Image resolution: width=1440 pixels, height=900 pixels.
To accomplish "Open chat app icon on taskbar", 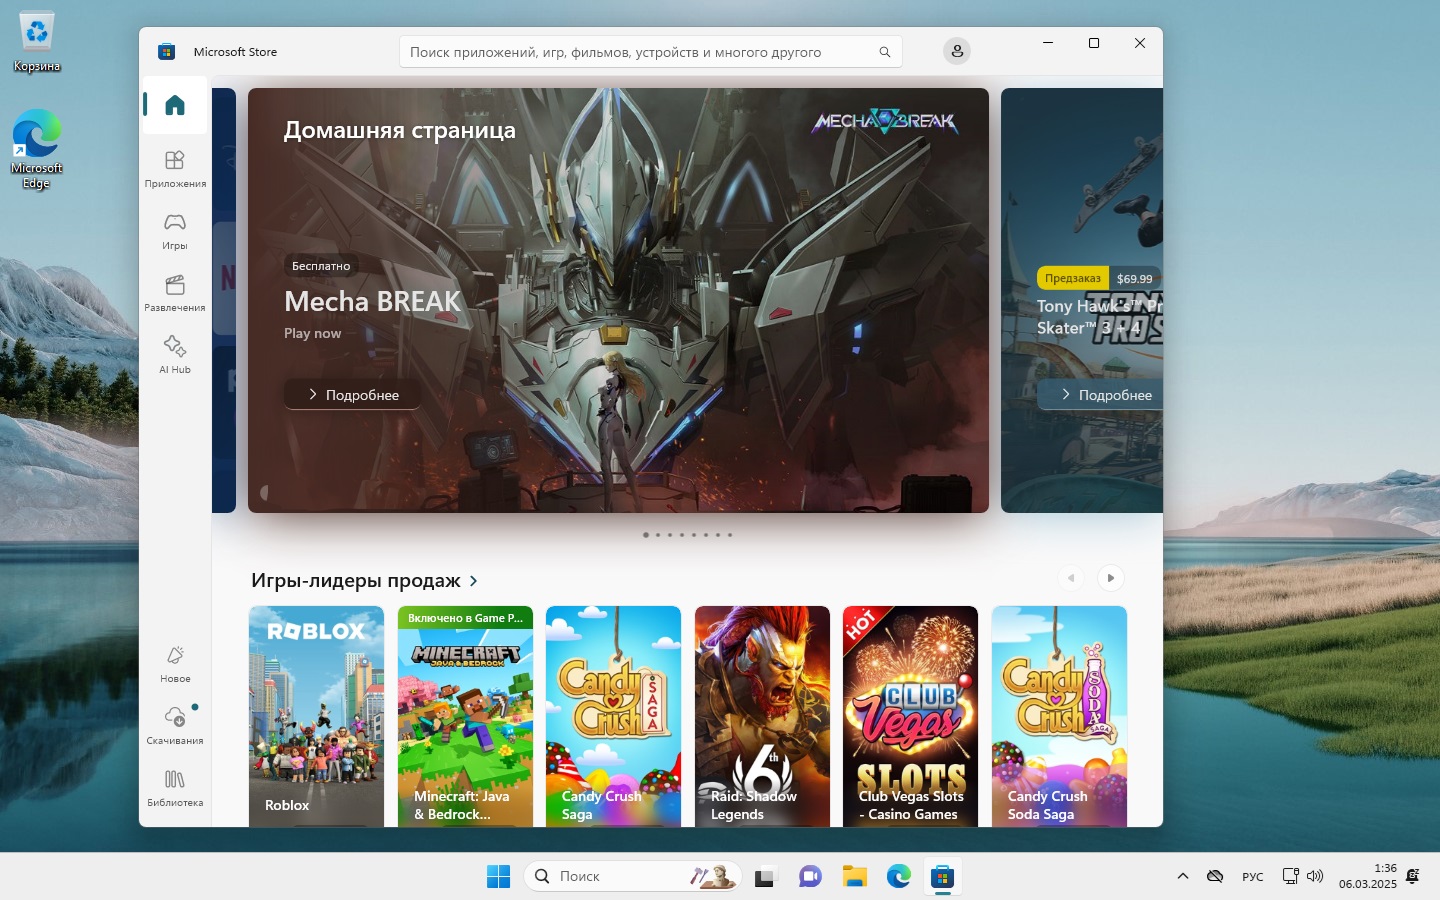I will (x=810, y=877).
